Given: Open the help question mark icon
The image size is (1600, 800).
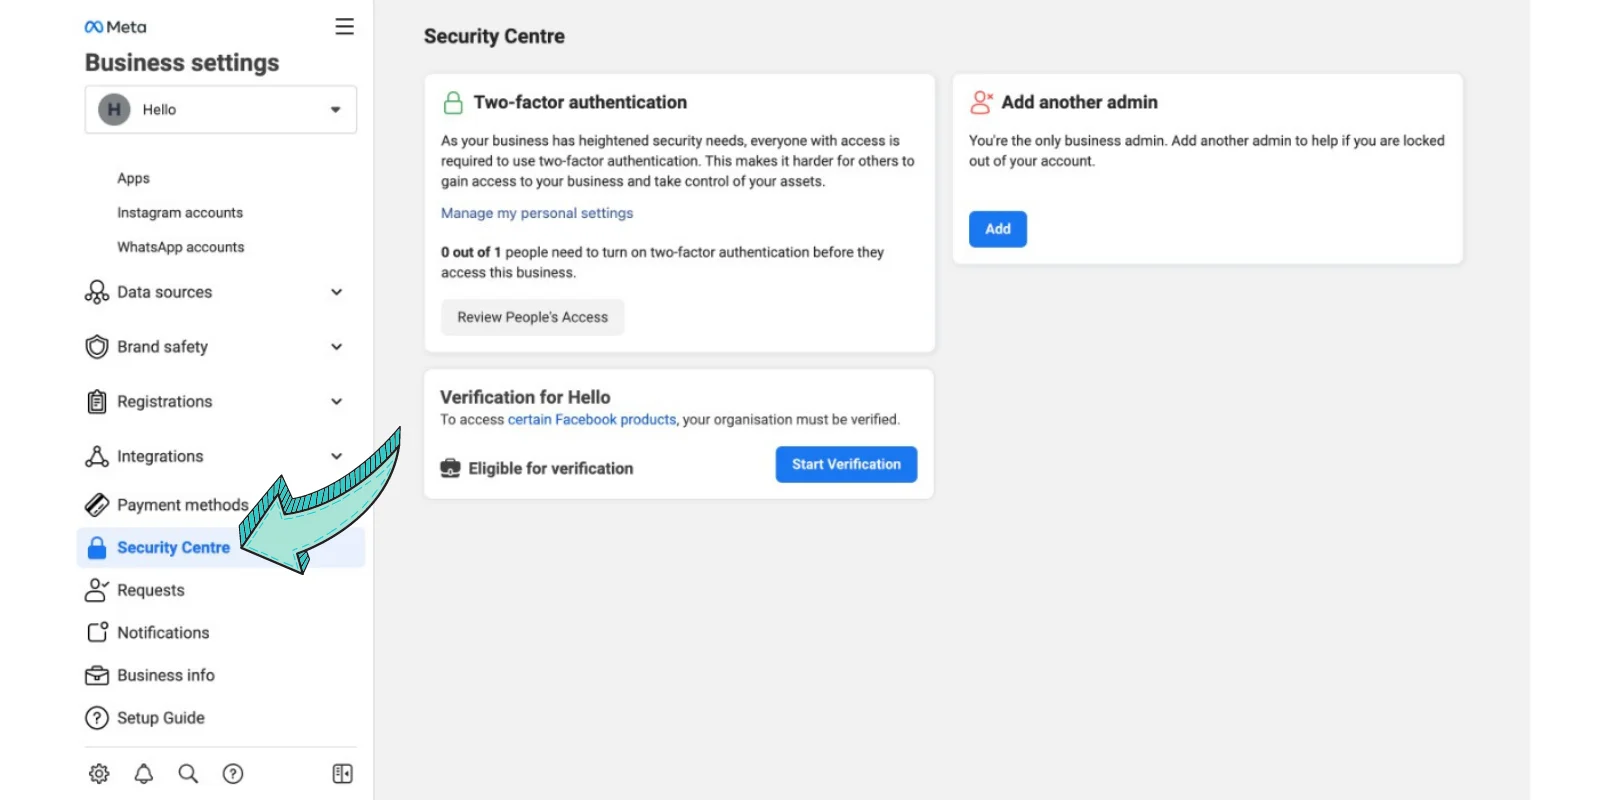Looking at the screenshot, I should [x=233, y=773].
